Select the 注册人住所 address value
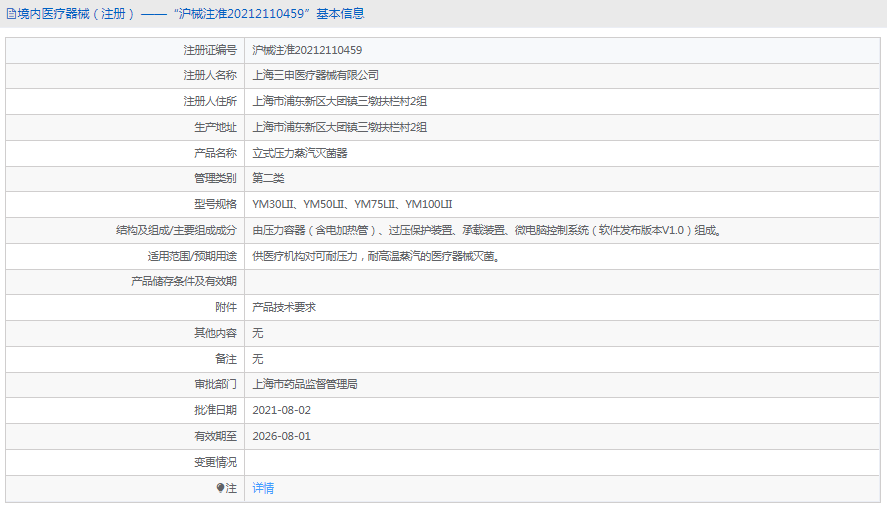 coord(339,101)
